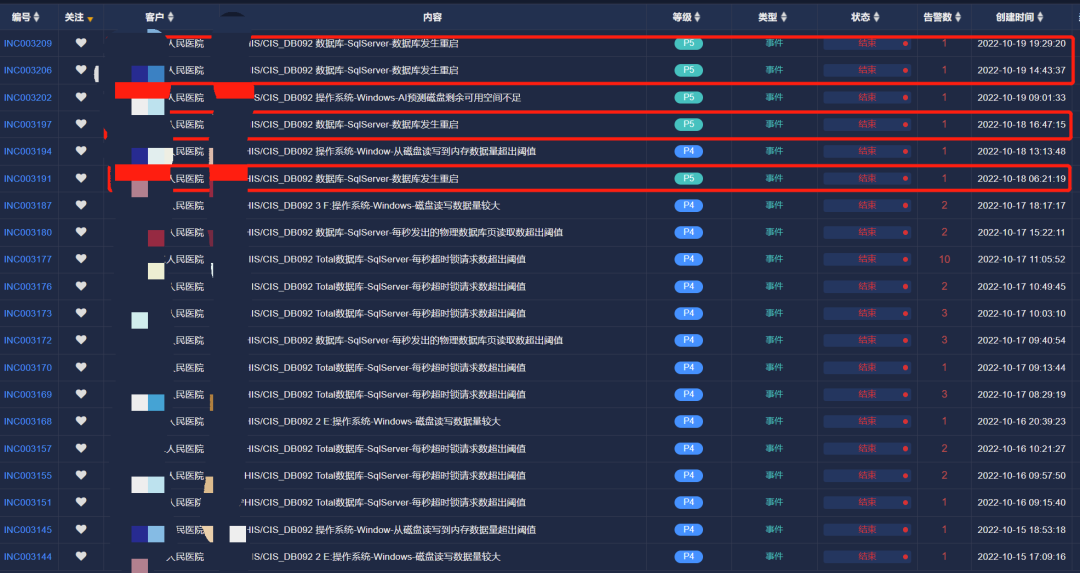Click heart icon in INC003170 row
Image resolution: width=1080 pixels, height=573 pixels.
pyautogui.click(x=81, y=367)
